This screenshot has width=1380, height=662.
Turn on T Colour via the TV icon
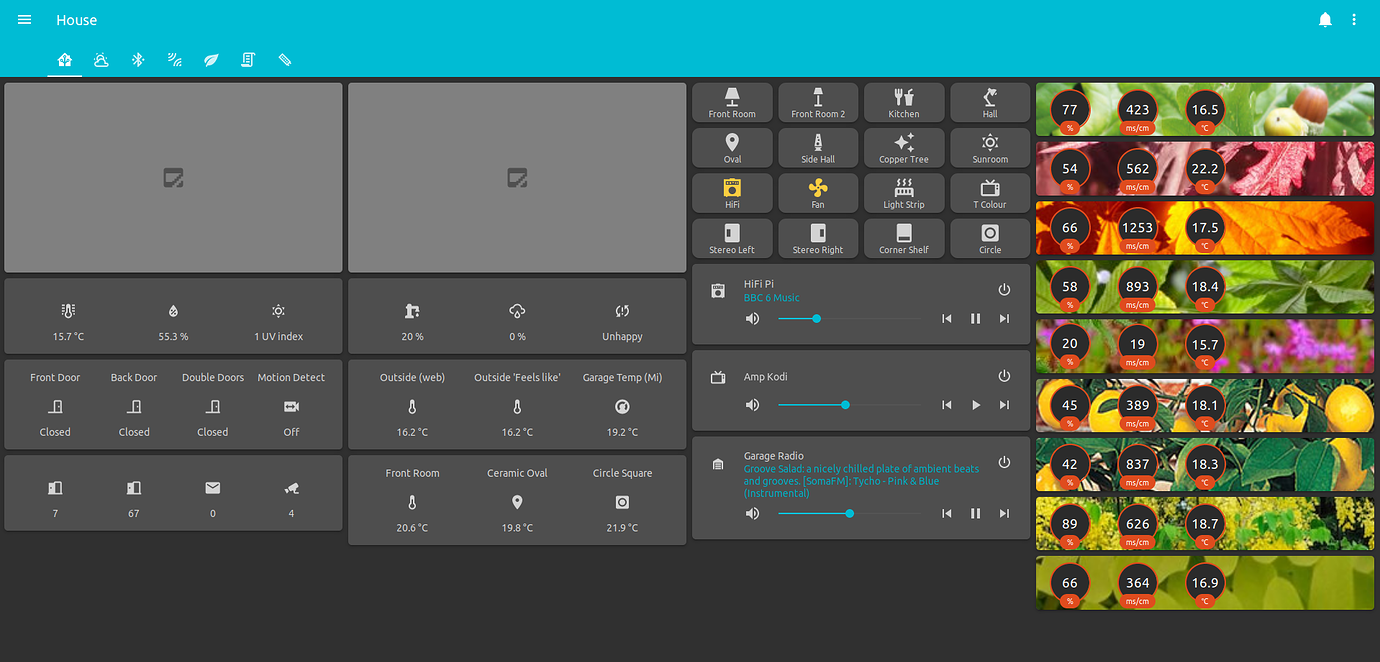(990, 186)
